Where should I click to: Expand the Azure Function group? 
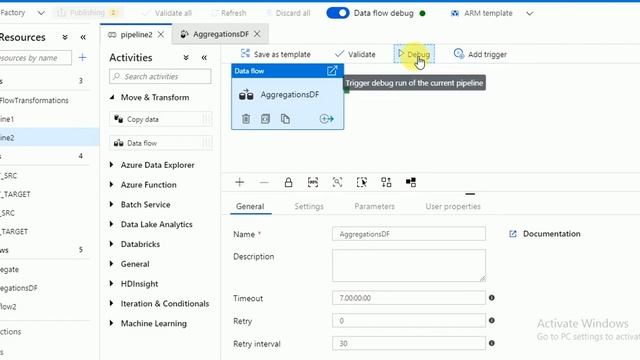[112, 184]
